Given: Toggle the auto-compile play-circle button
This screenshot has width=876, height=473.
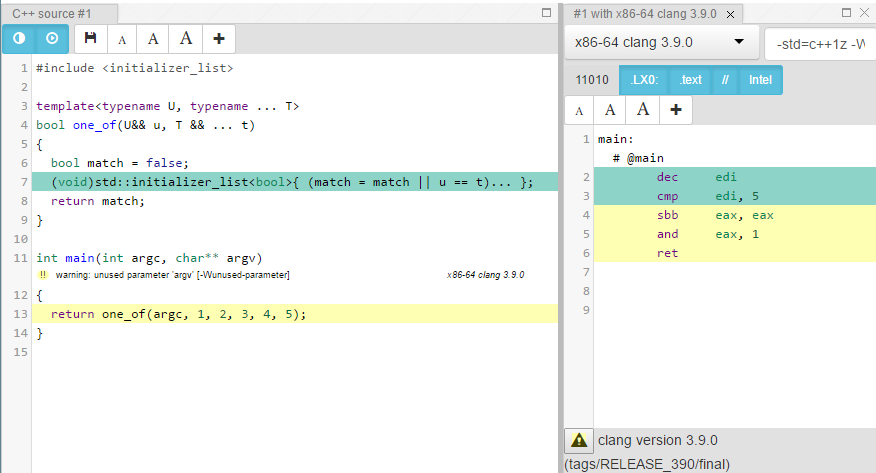Looking at the screenshot, I should (x=52, y=39).
